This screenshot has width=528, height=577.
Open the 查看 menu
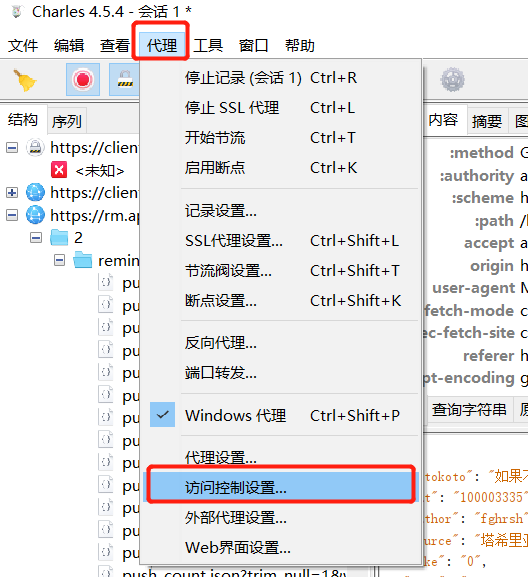click(114, 46)
